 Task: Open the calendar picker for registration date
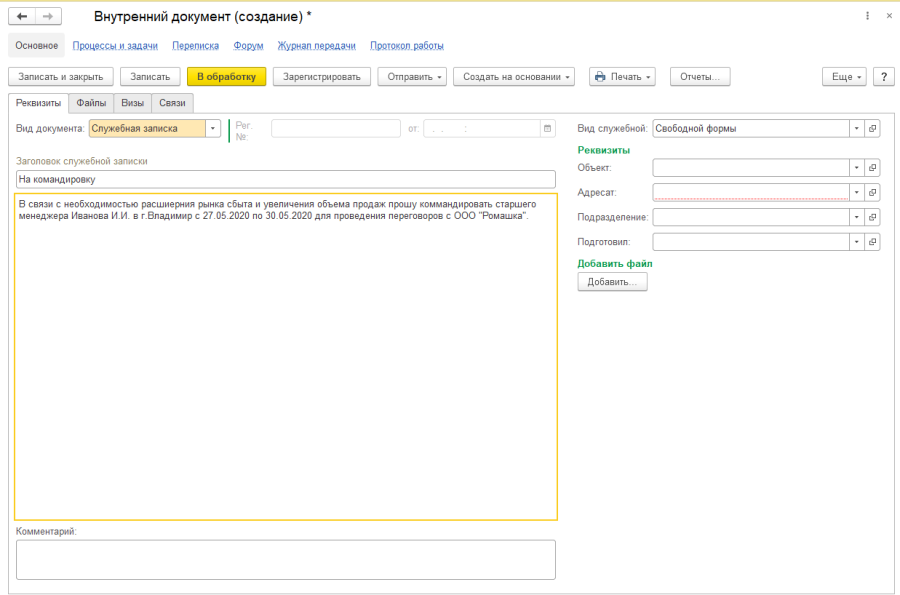pos(547,128)
